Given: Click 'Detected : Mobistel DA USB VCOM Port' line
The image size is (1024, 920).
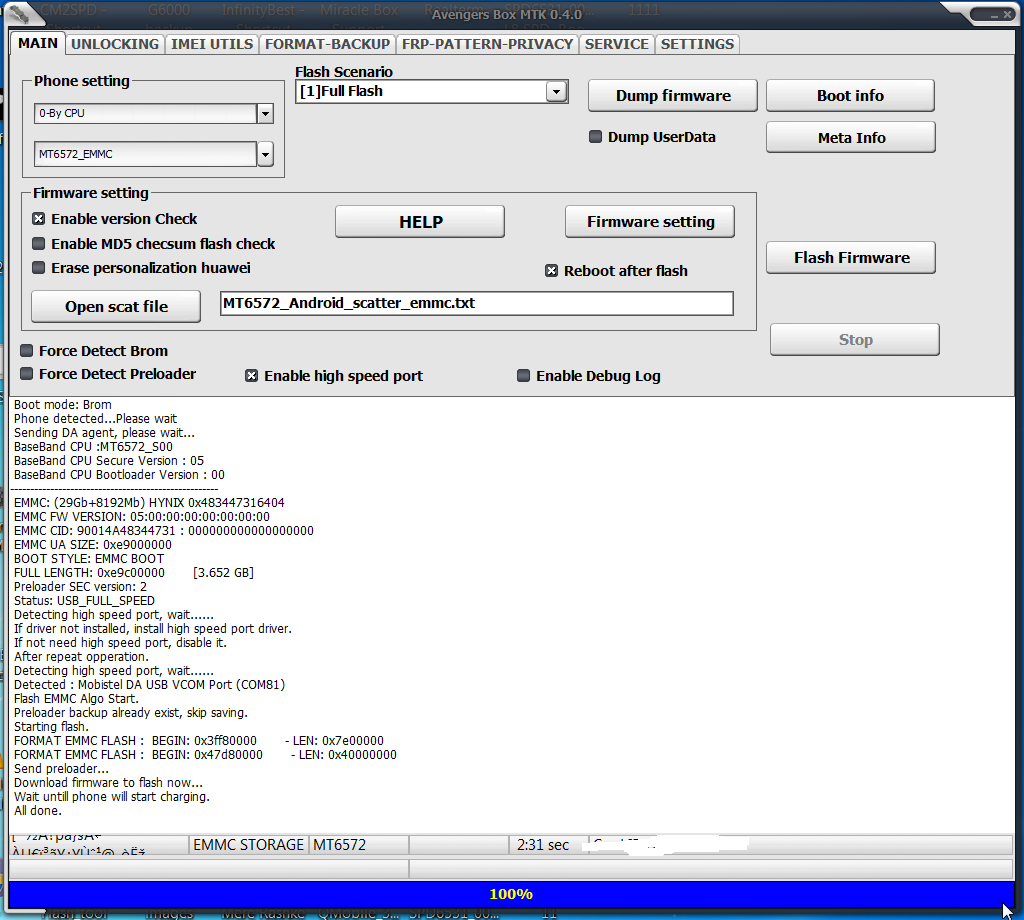Looking at the screenshot, I should click(x=150, y=684).
